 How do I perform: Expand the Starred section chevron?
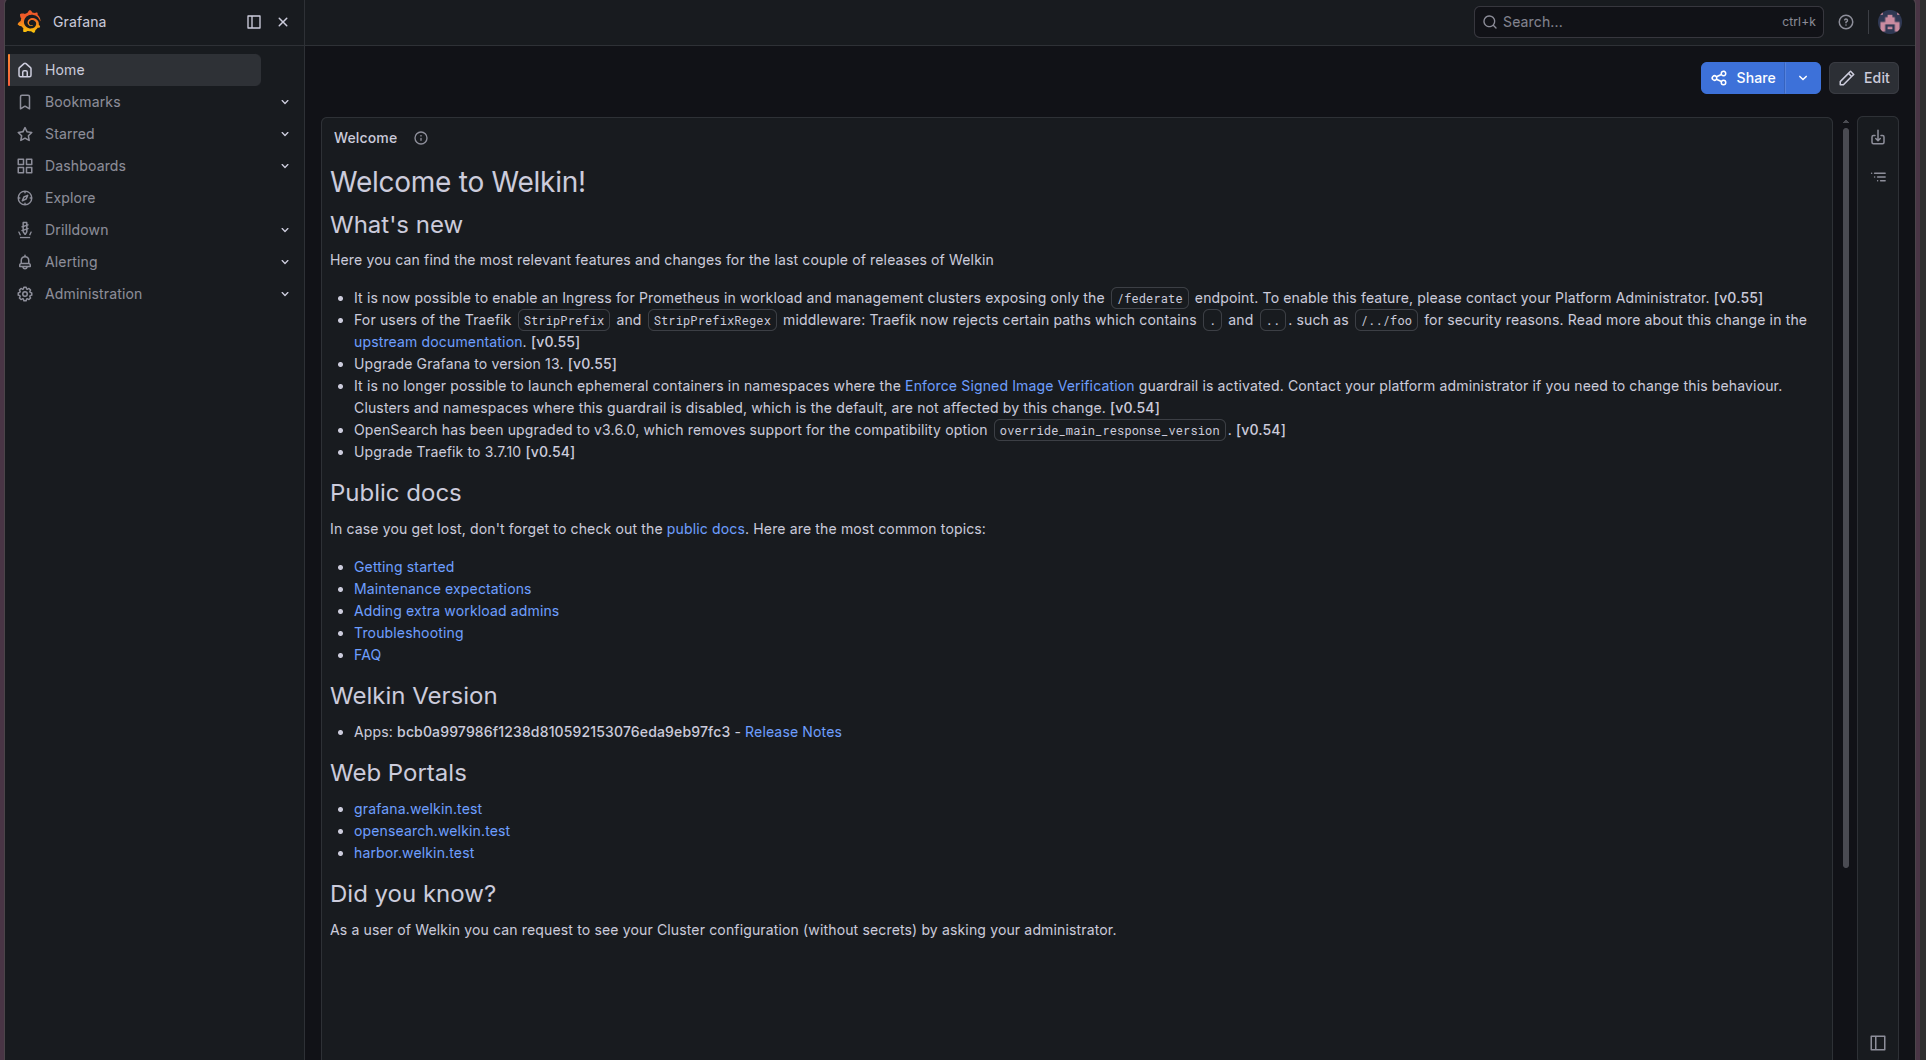(x=285, y=134)
